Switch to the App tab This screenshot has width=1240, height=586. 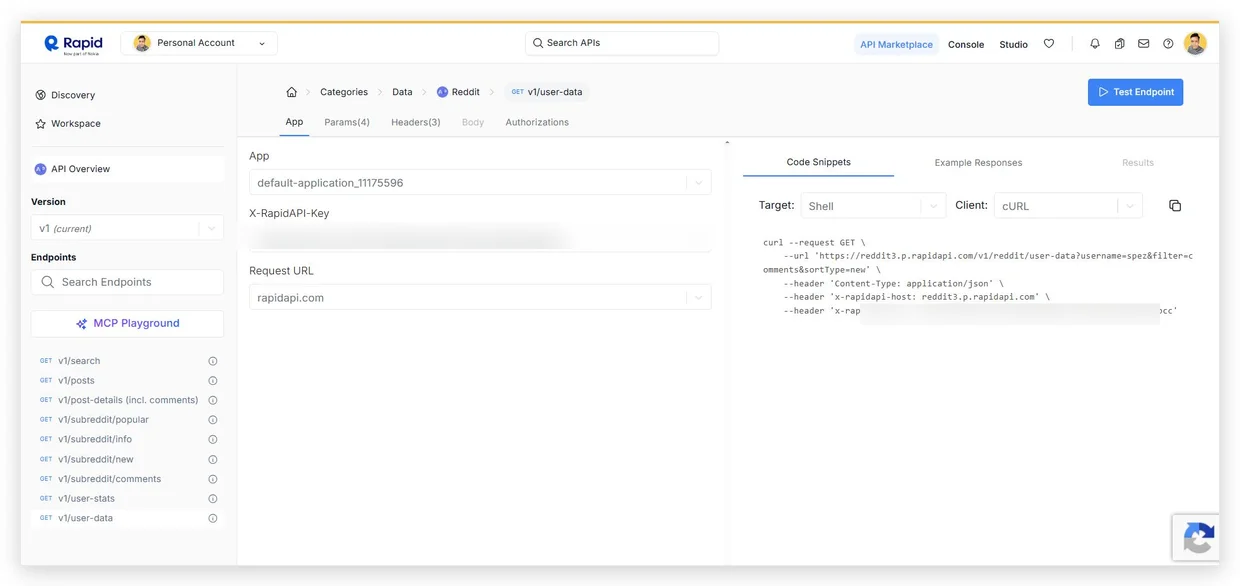294,122
